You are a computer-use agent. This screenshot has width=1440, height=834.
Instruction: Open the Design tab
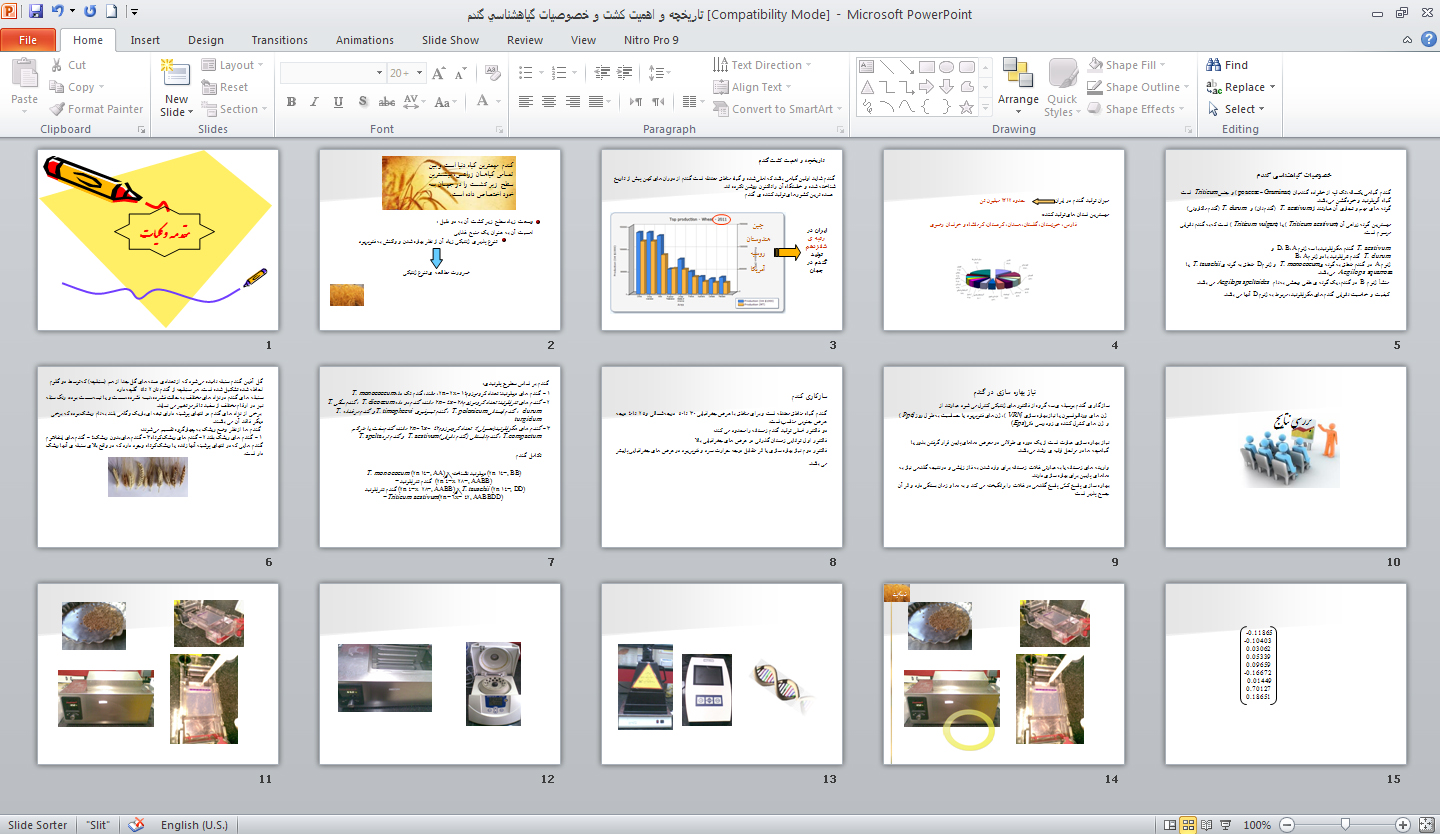pyautogui.click(x=205, y=40)
